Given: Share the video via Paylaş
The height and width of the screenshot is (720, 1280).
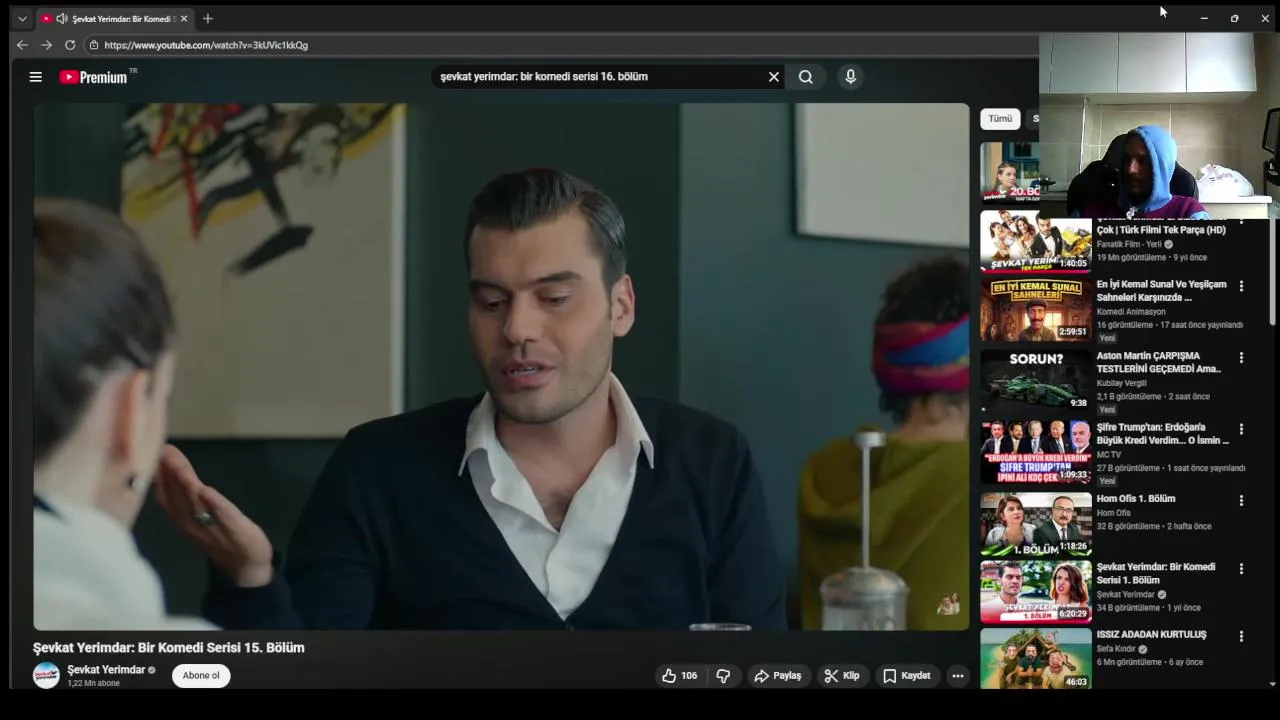Looking at the screenshot, I should pos(778,676).
